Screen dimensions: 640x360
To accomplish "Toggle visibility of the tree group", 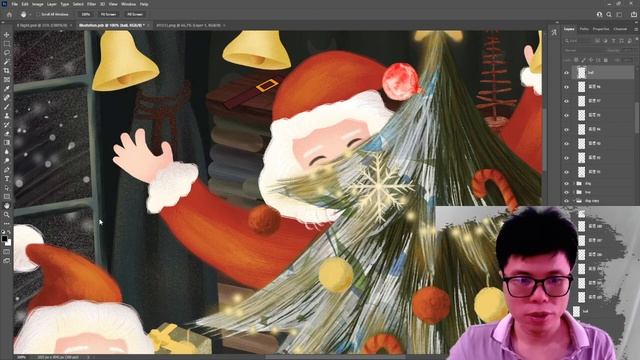I will coord(567,192).
